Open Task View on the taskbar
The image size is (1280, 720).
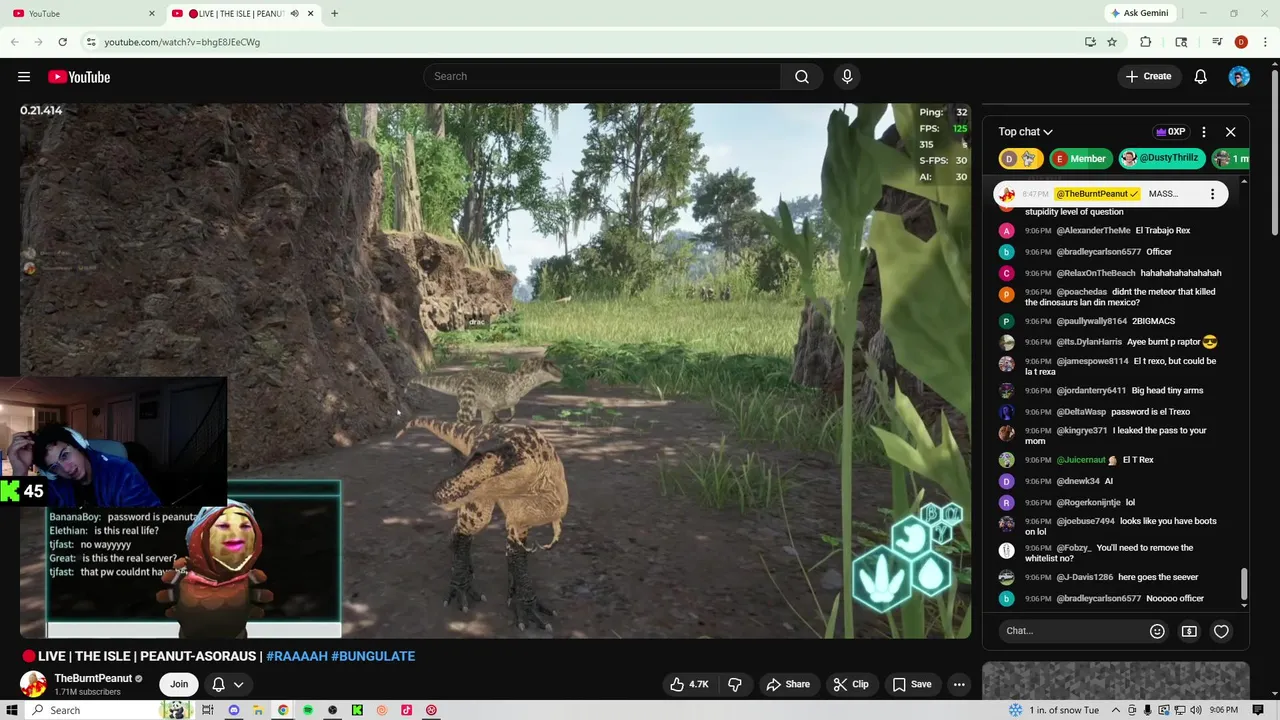click(x=208, y=710)
